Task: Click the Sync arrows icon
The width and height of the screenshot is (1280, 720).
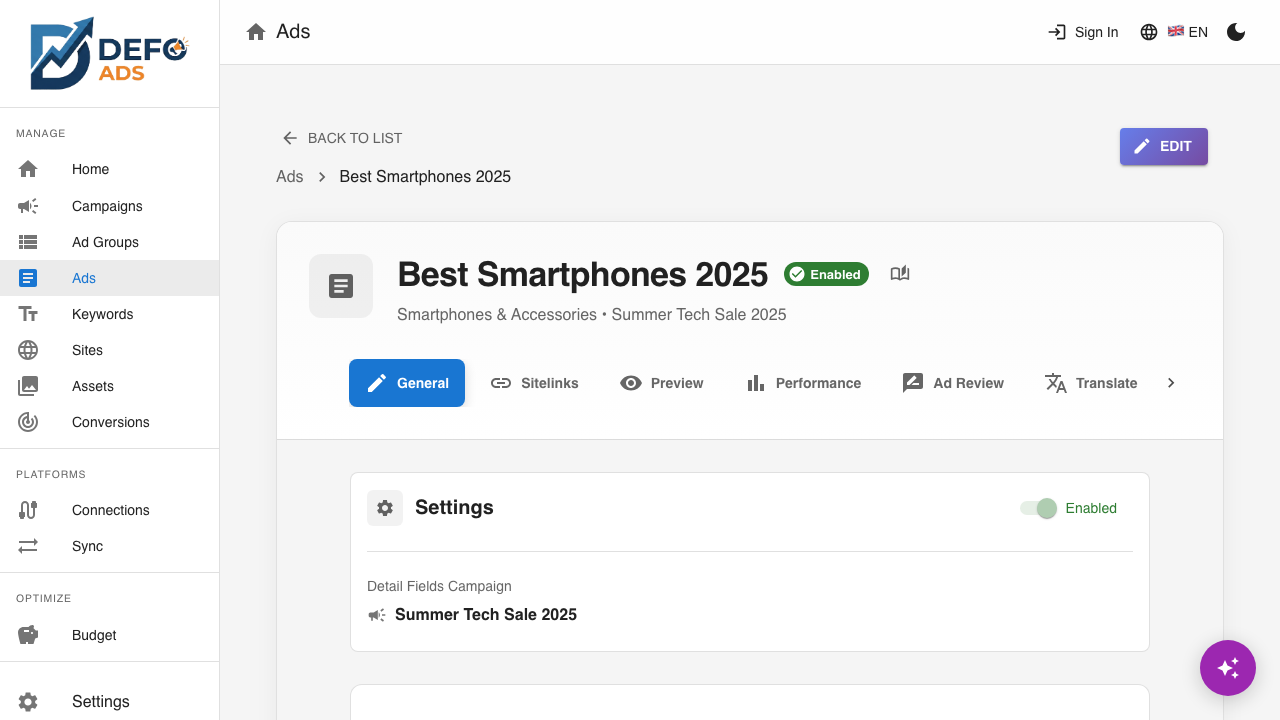Action: [x=28, y=546]
